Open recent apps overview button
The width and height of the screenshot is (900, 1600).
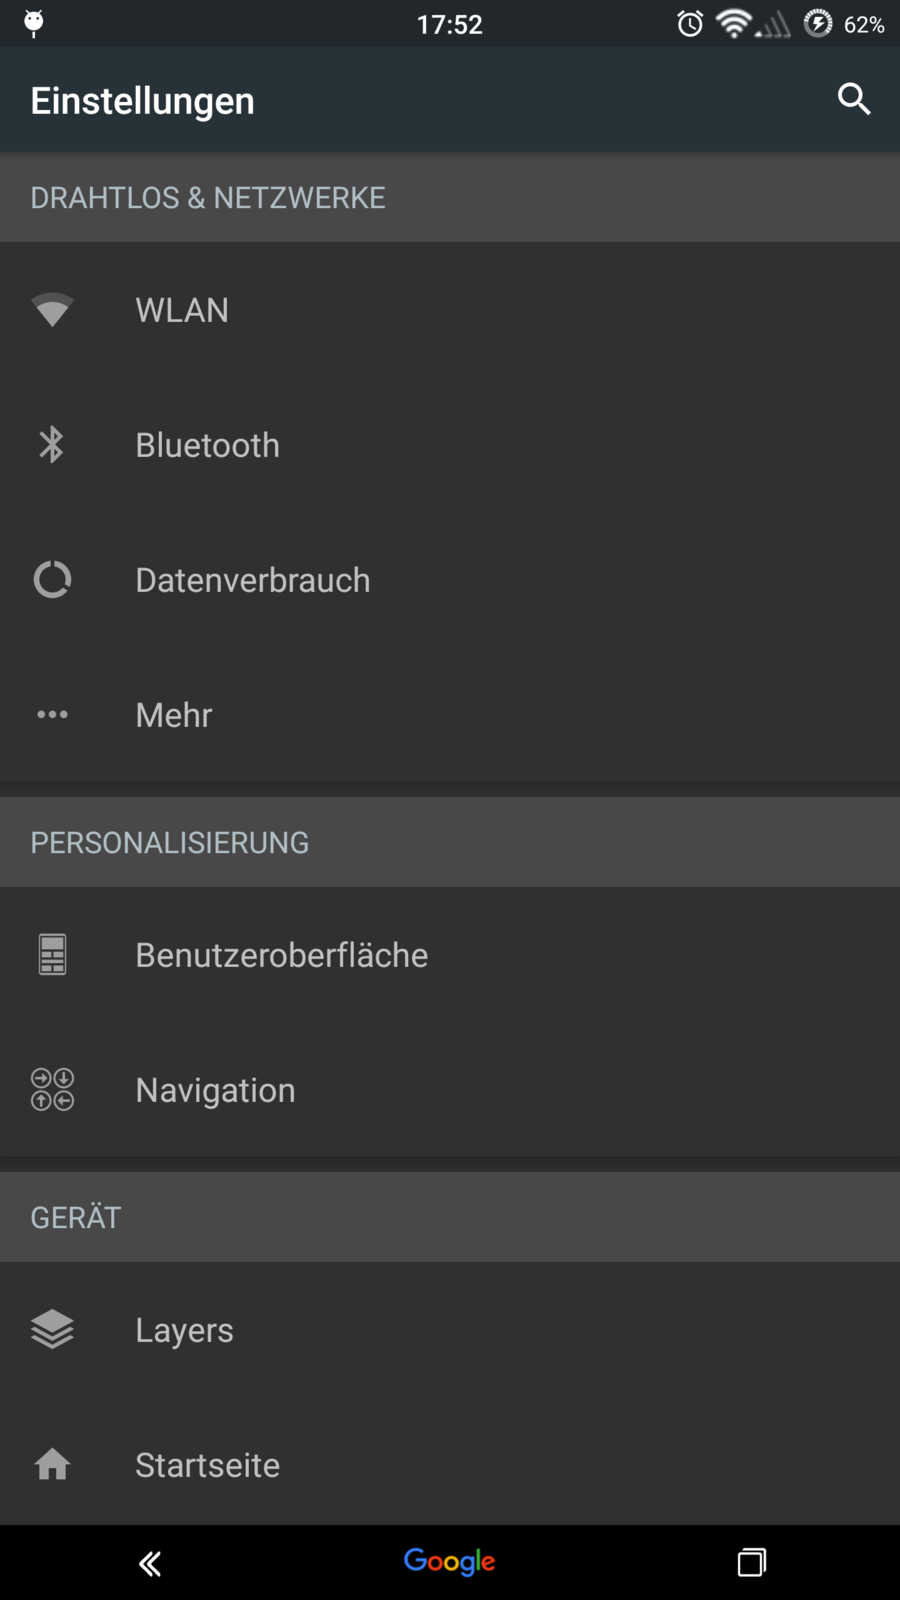coord(752,1562)
